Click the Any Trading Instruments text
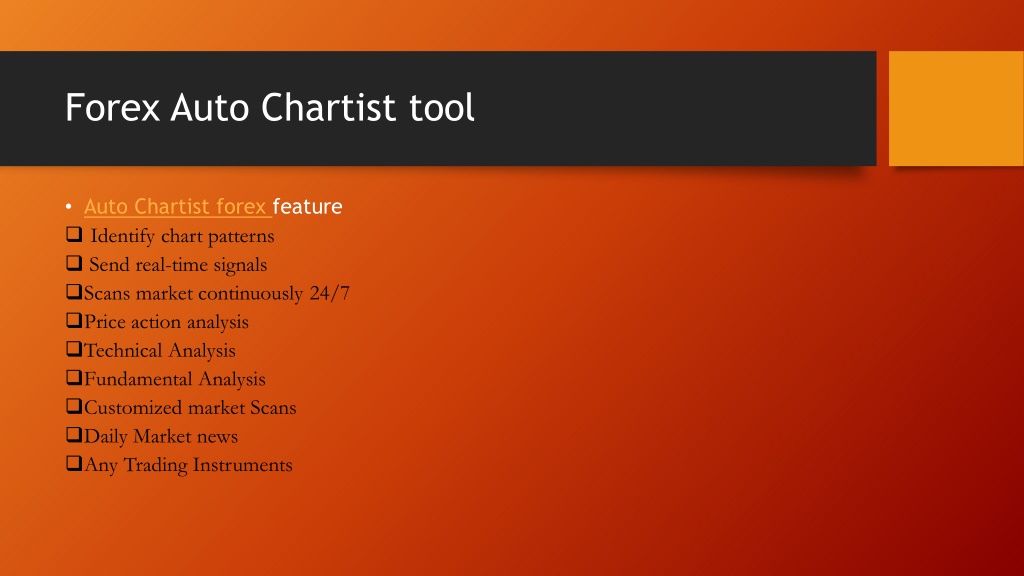This screenshot has width=1024, height=576. tap(188, 465)
